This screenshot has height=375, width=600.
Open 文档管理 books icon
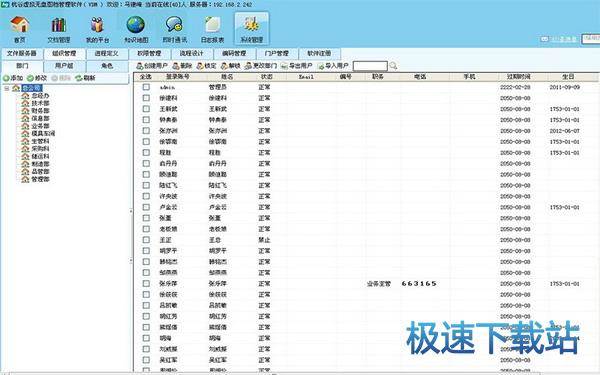pos(59,24)
